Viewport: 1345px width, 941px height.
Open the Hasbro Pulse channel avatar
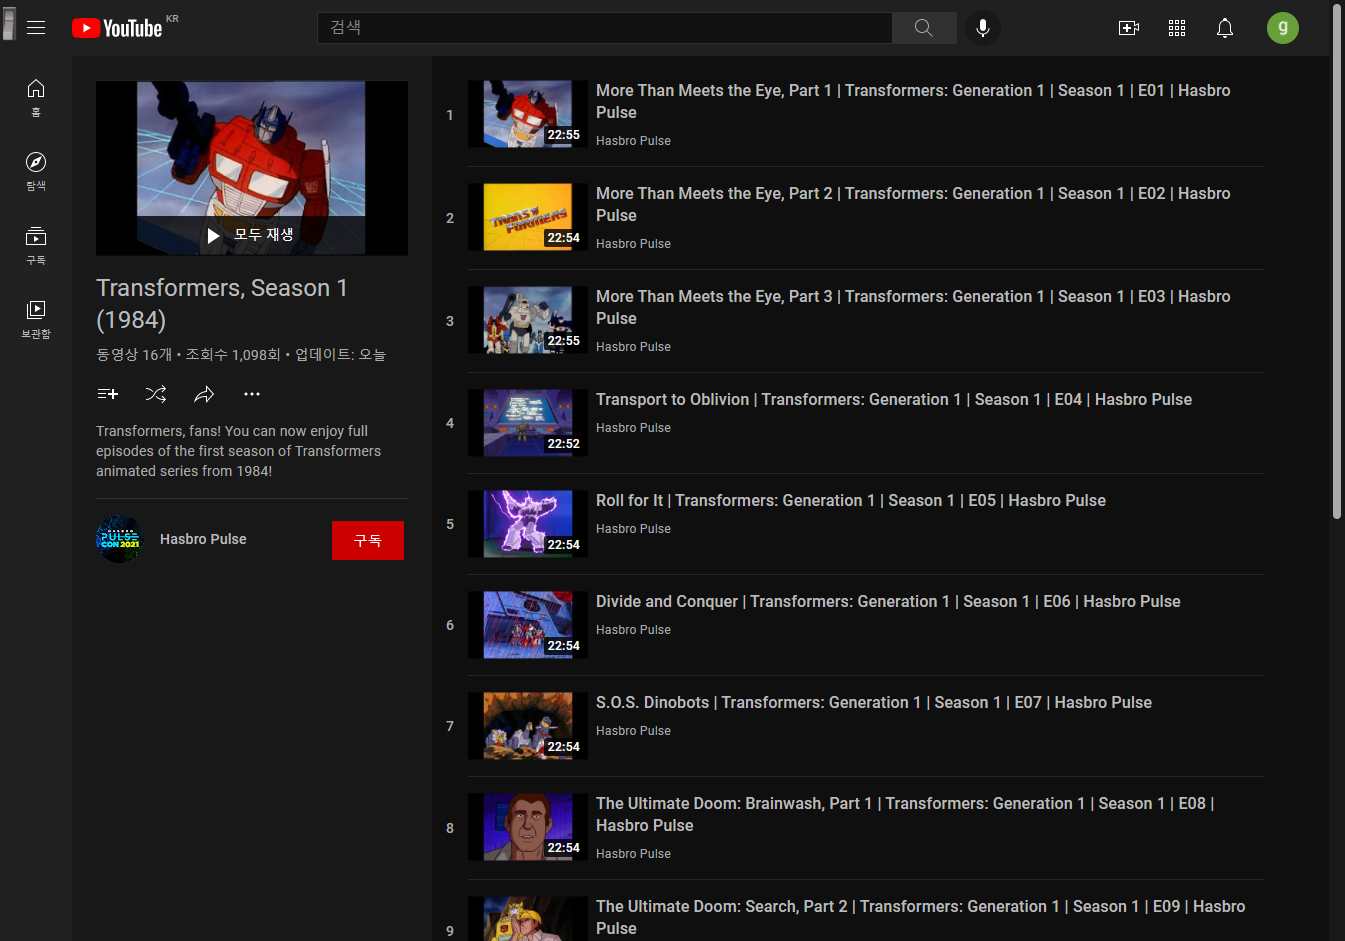click(120, 539)
